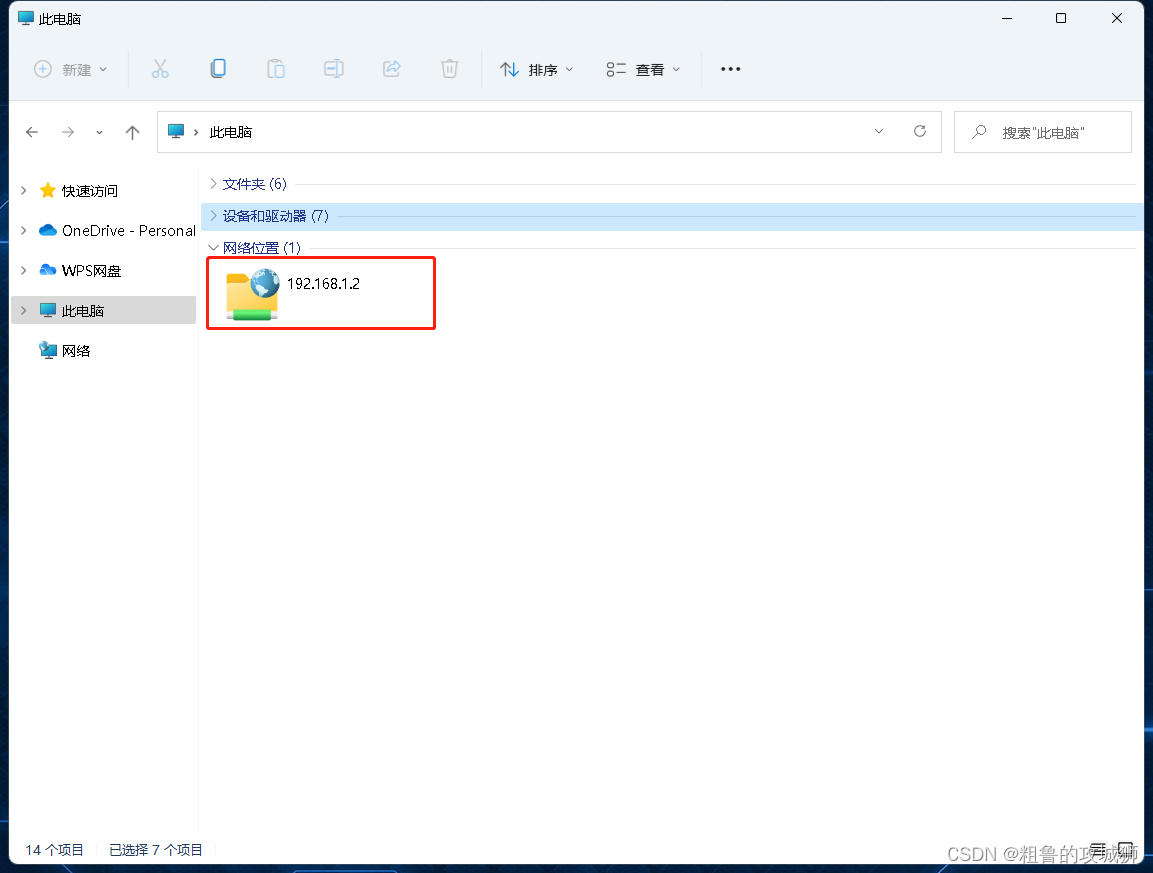Screen dimensions: 1153x873
Task: Click the computer icon in address bar
Action: tap(176, 132)
